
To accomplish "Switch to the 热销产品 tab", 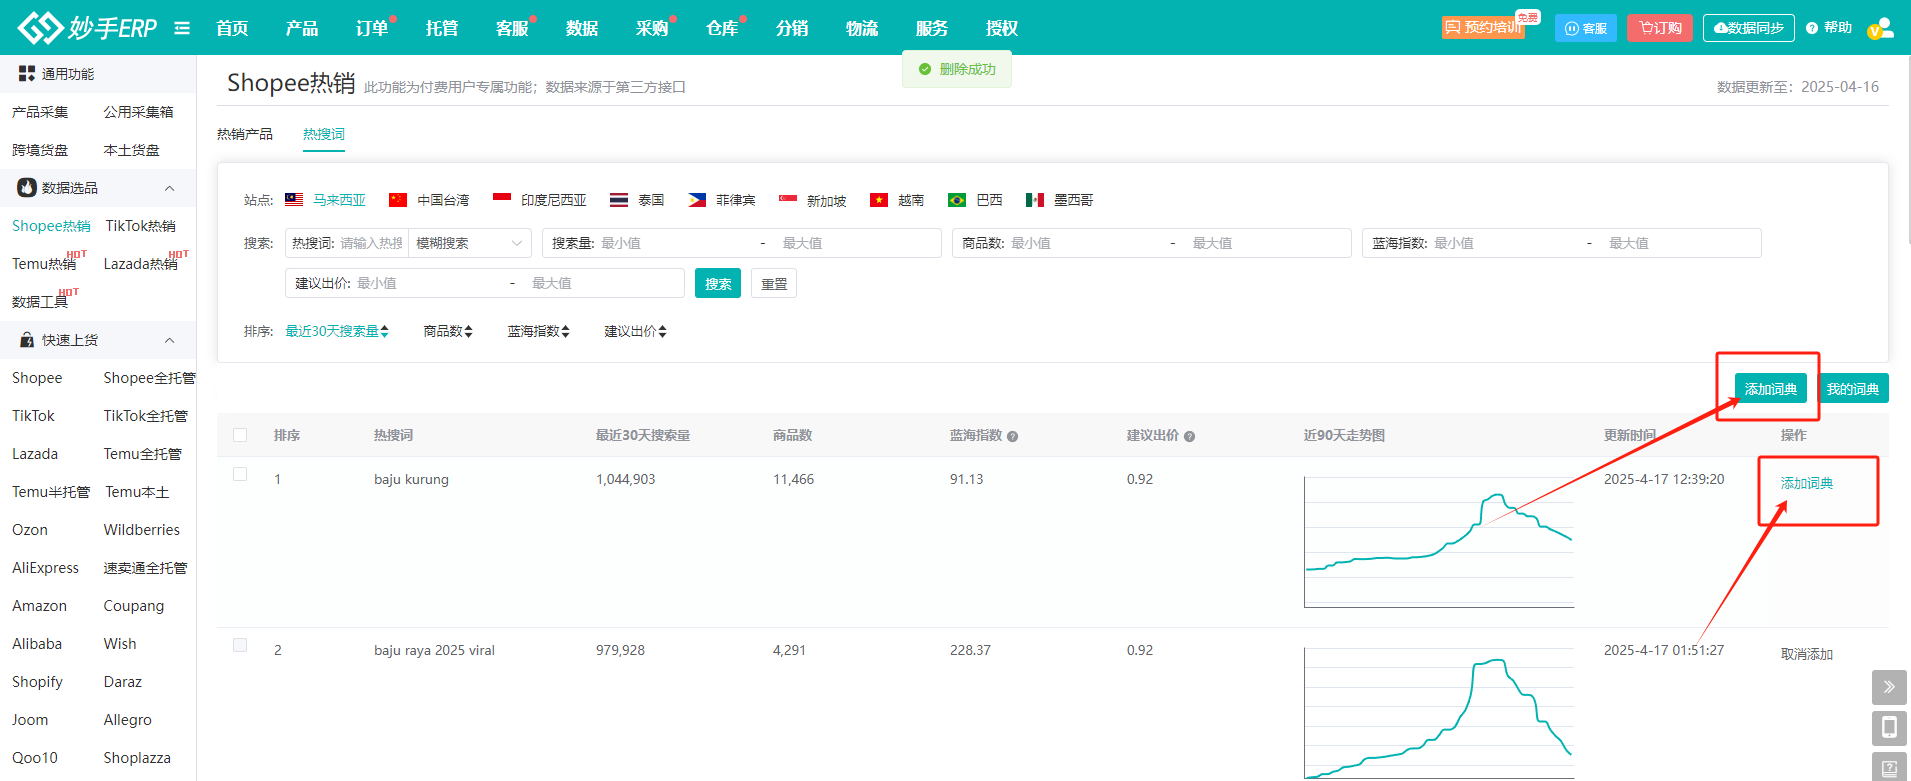I will 245,134.
